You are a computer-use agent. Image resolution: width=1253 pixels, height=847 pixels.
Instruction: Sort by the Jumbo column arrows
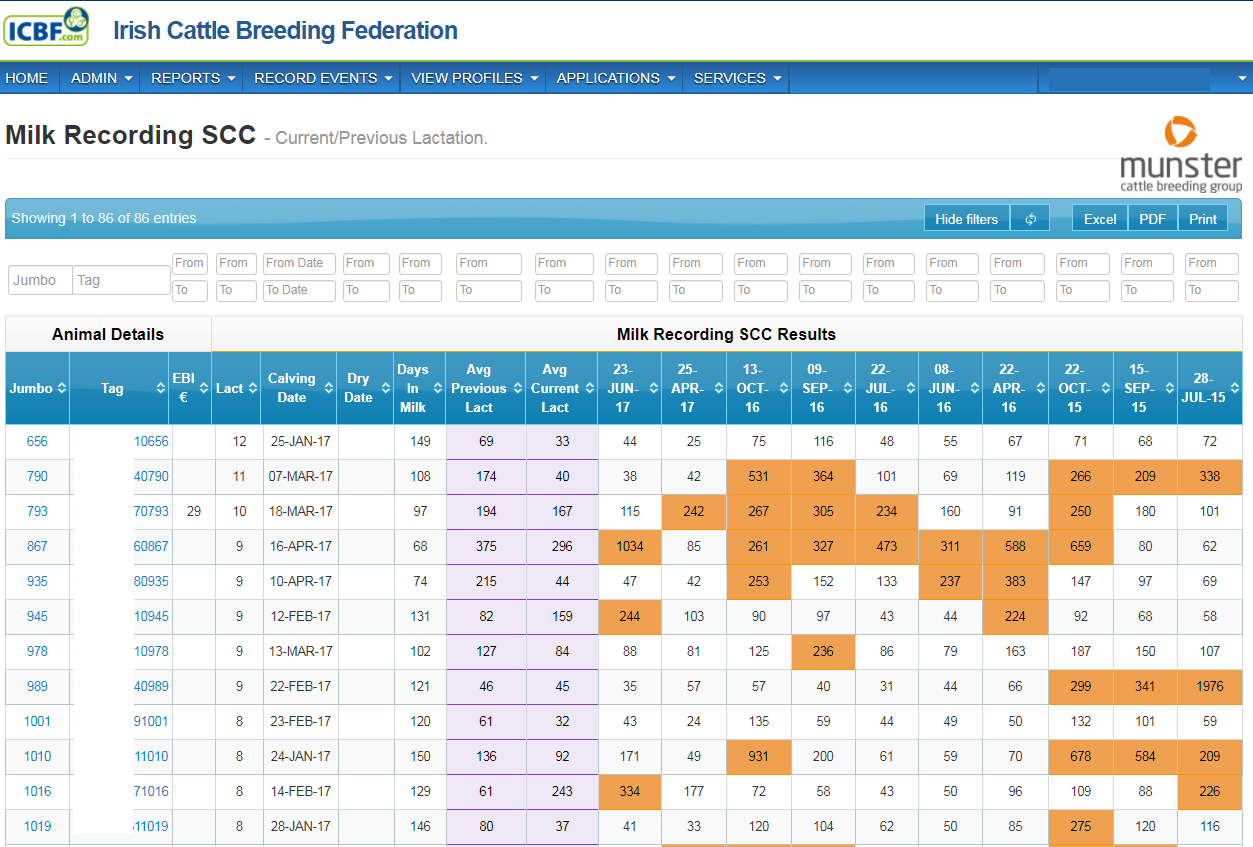[62, 388]
